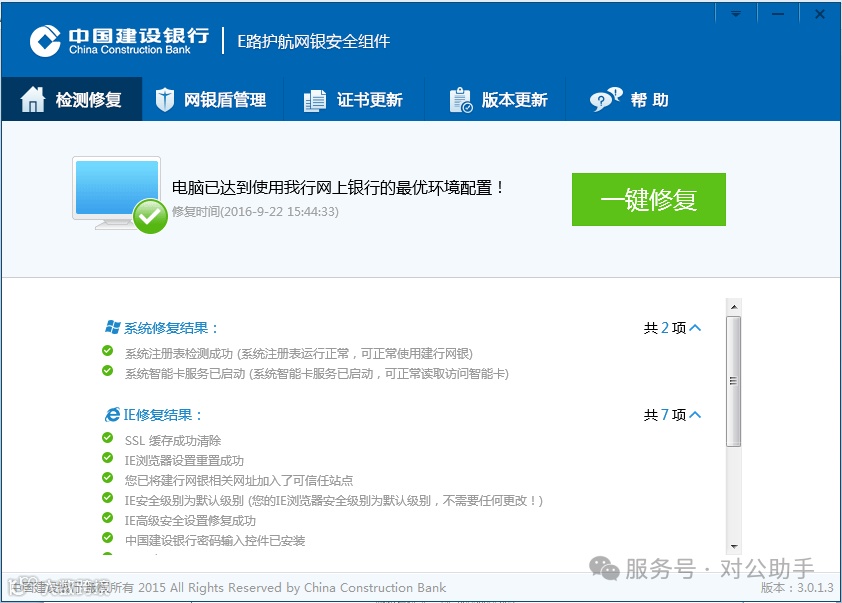842x603 pixels.
Task: Click the scrollbar down arrow
Action: [x=734, y=547]
